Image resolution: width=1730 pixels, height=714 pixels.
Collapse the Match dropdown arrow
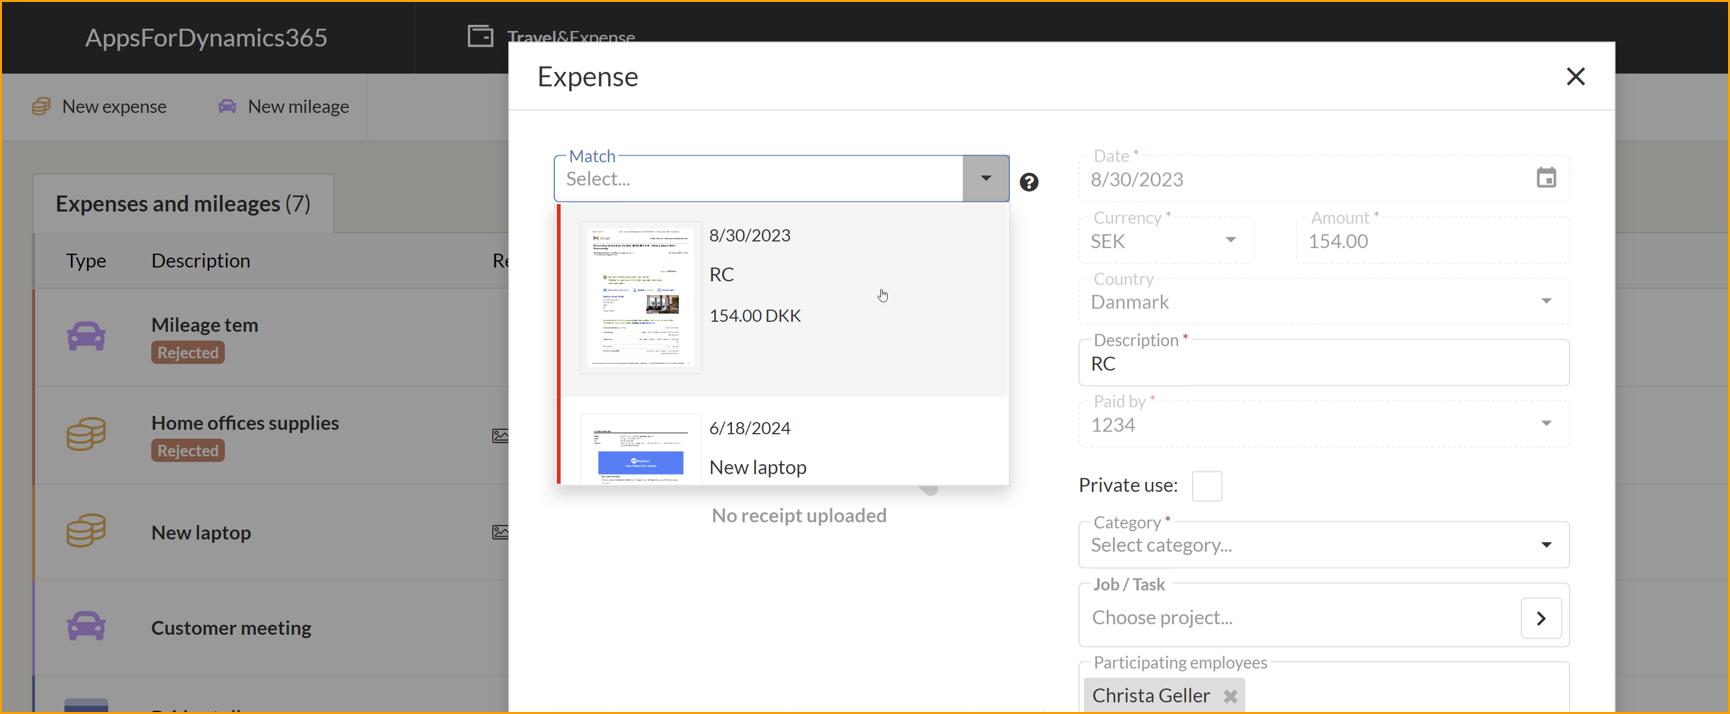point(986,178)
